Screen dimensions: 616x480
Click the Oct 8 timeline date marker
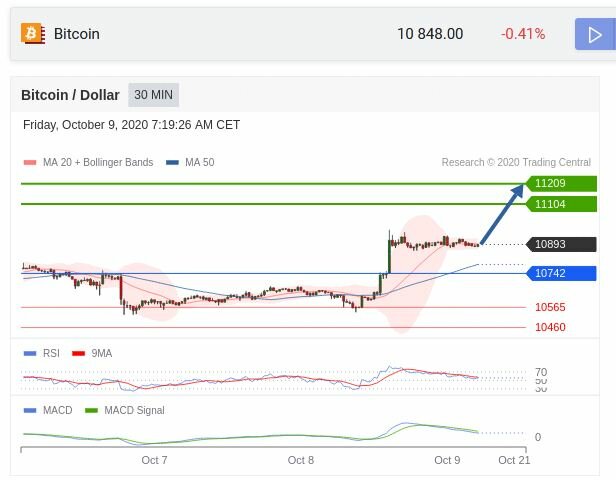pyautogui.click(x=301, y=460)
